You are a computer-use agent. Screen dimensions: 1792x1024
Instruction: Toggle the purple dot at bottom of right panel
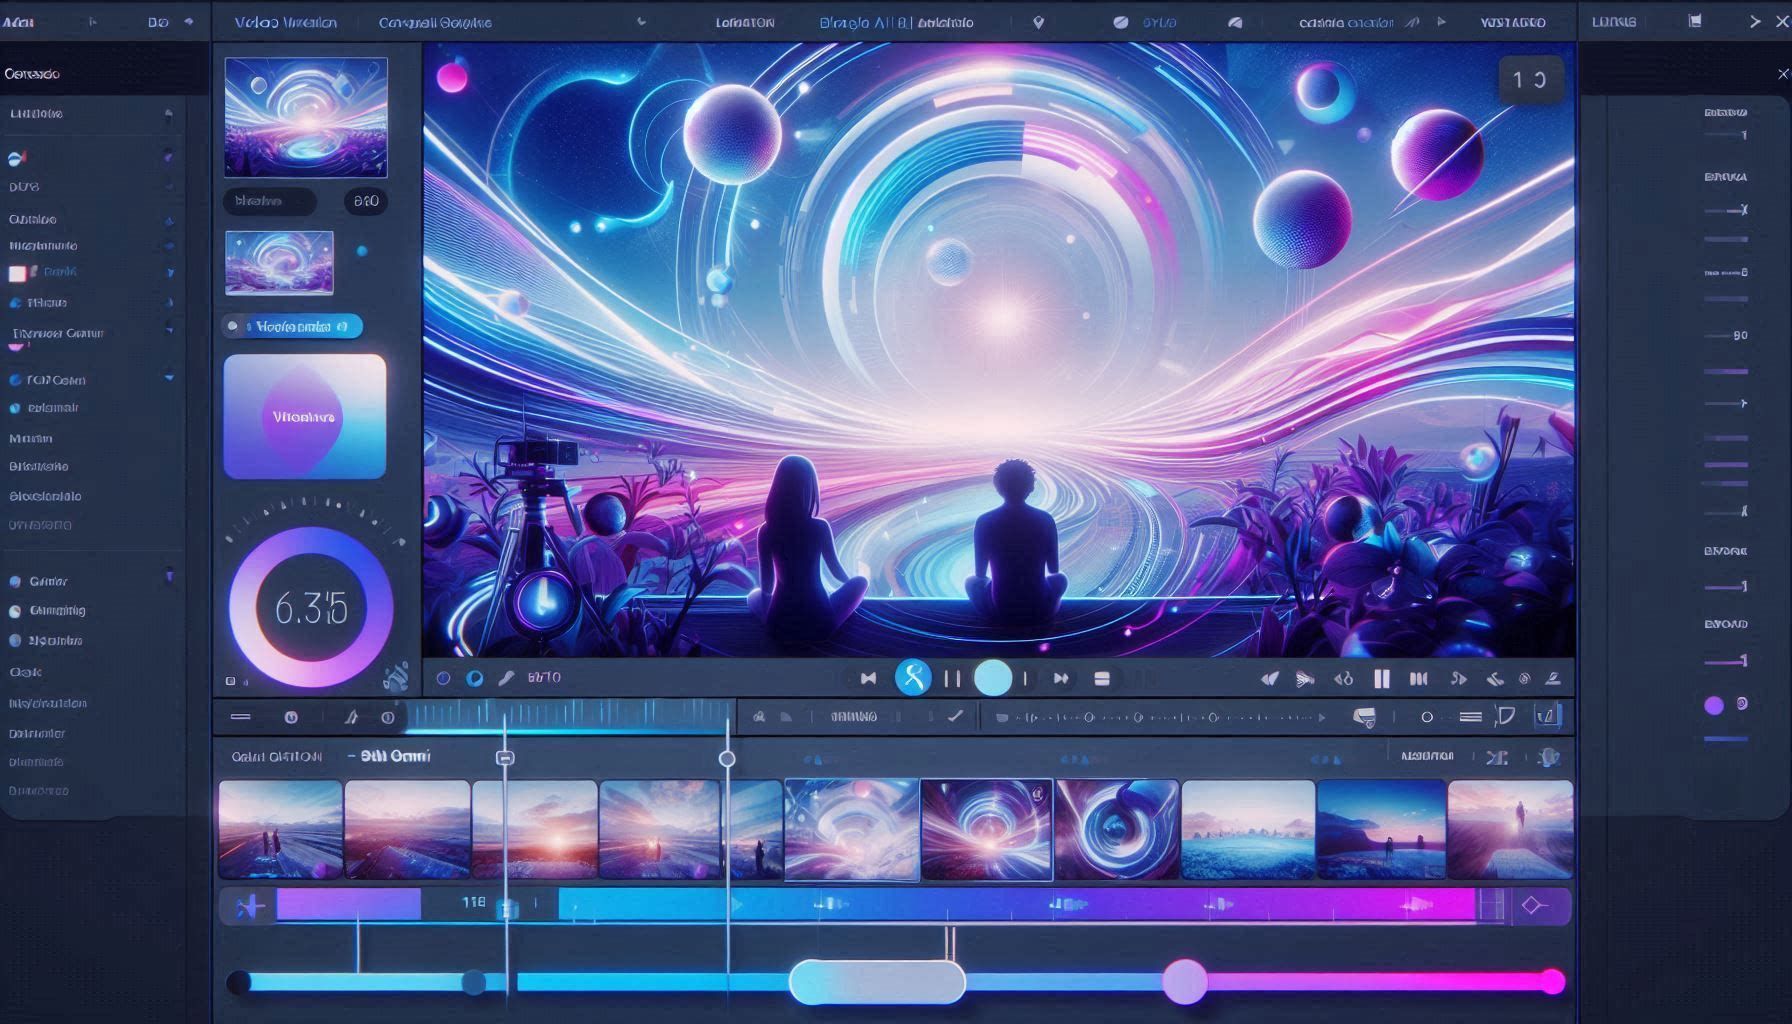tap(1714, 705)
